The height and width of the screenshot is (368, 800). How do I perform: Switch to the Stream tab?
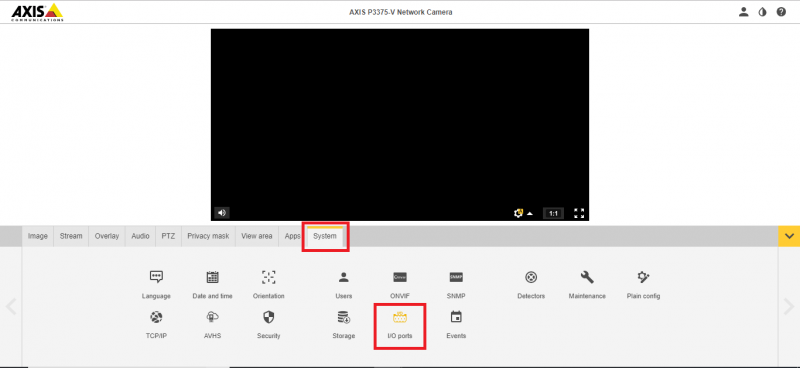click(x=71, y=236)
